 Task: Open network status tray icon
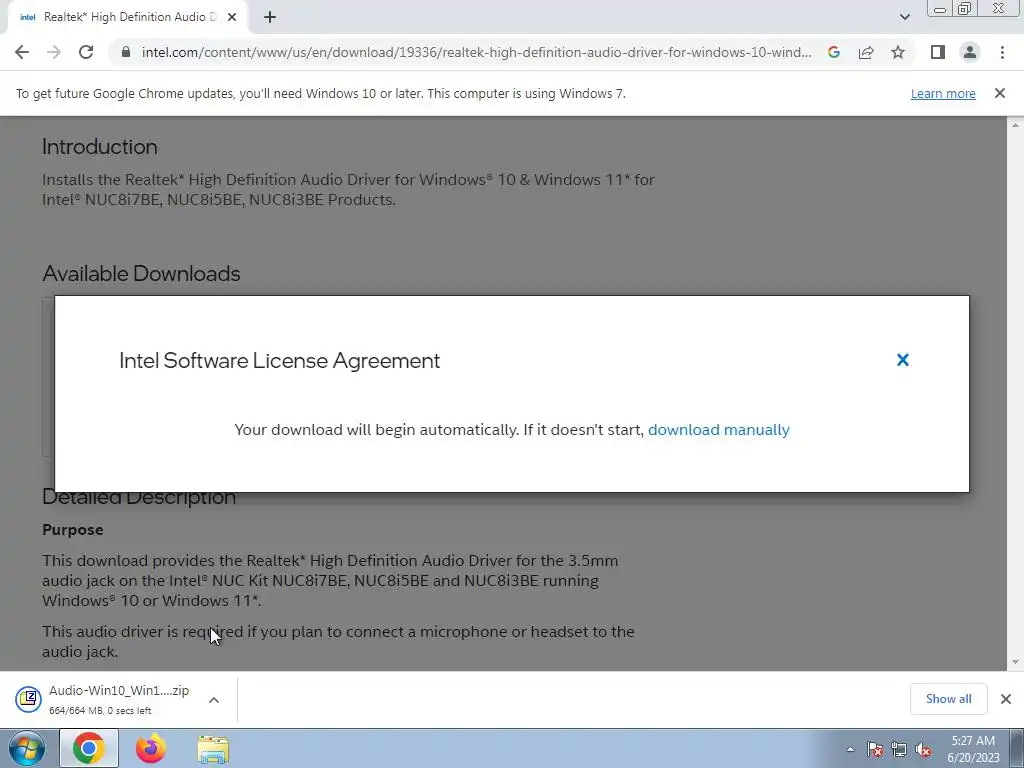click(x=899, y=750)
